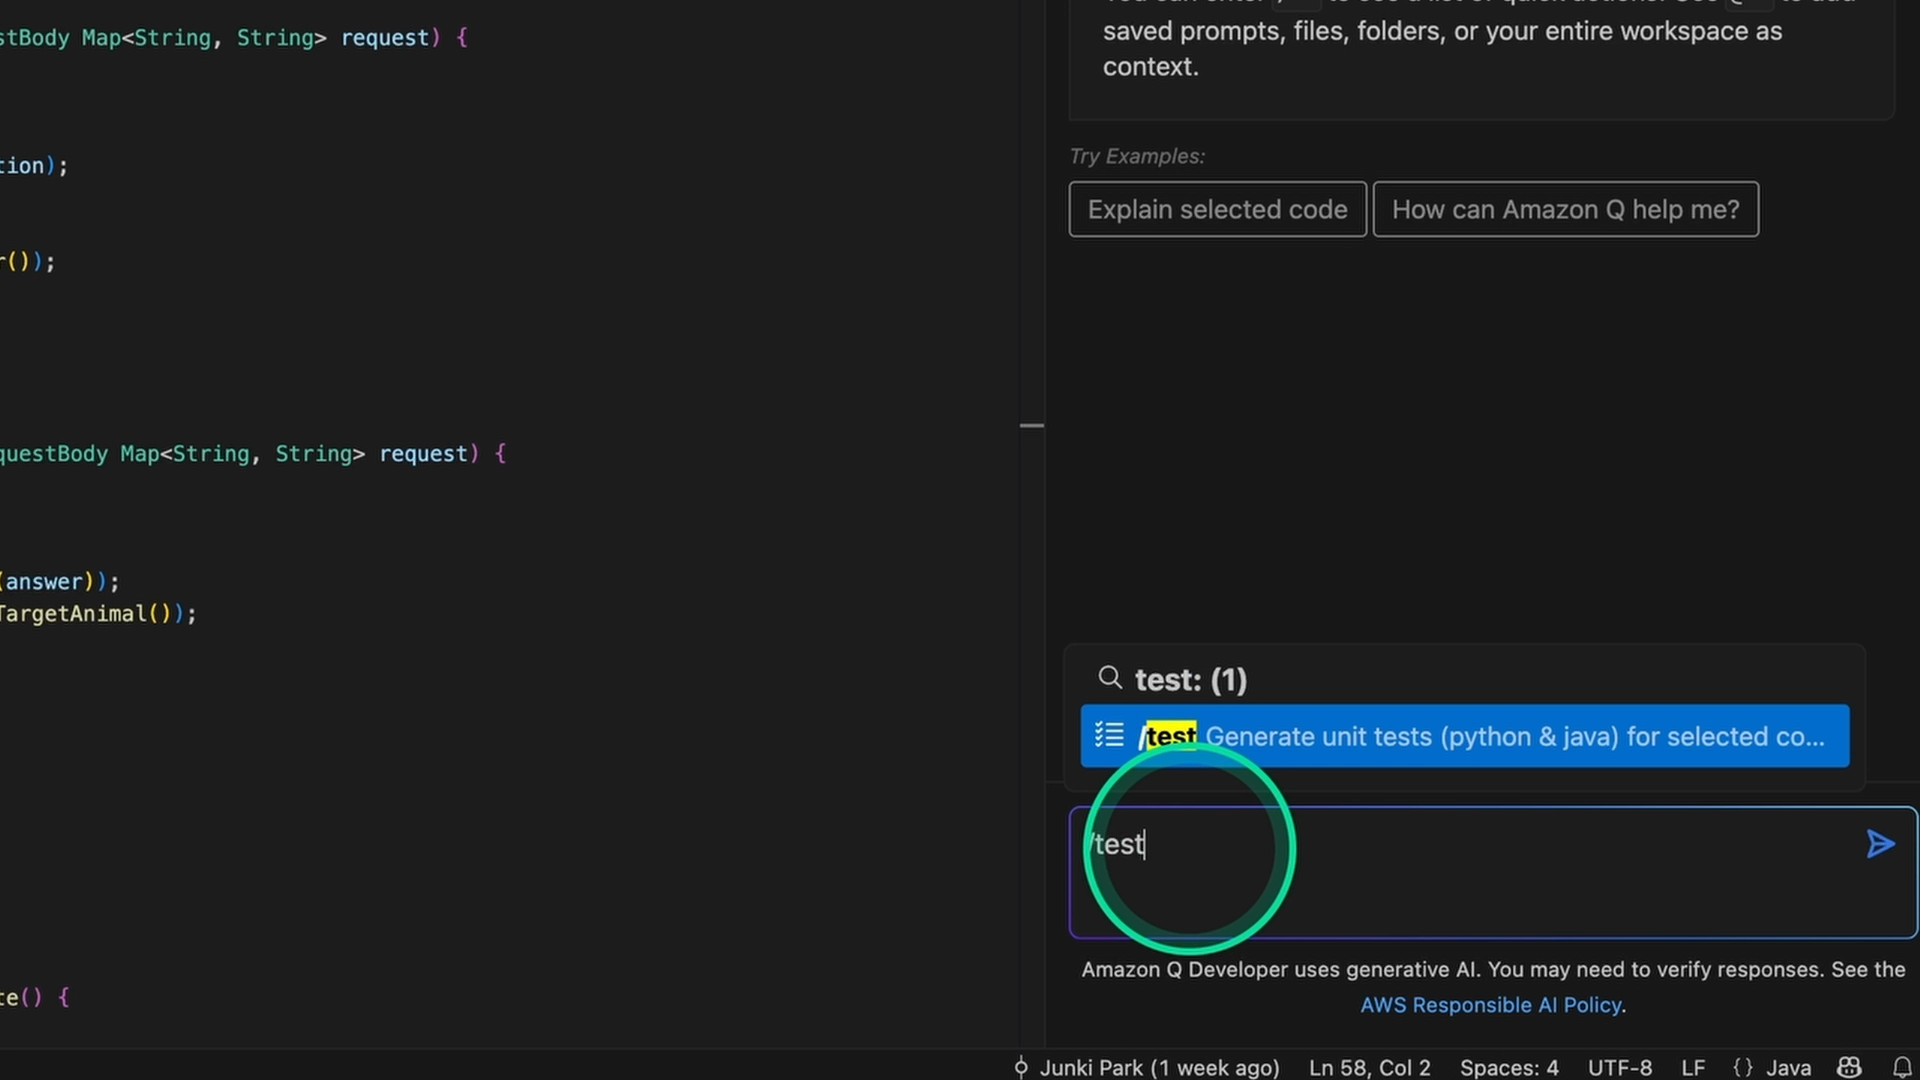Image resolution: width=1920 pixels, height=1080 pixels.
Task: Open Spaces: 4 indentation selector
Action: tap(1509, 1067)
